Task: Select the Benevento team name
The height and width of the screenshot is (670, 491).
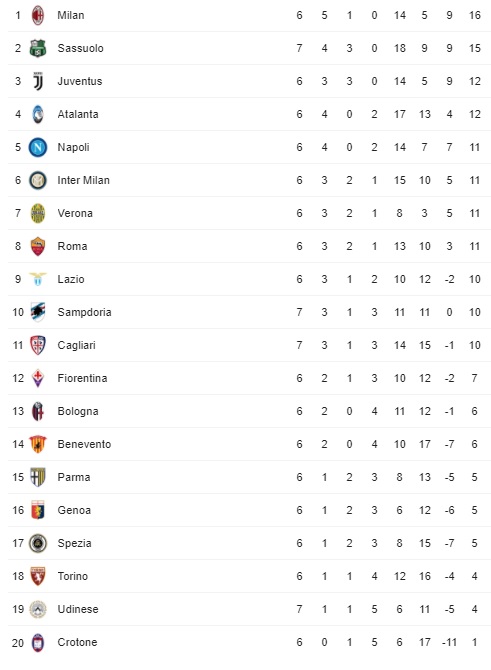Action: point(84,444)
